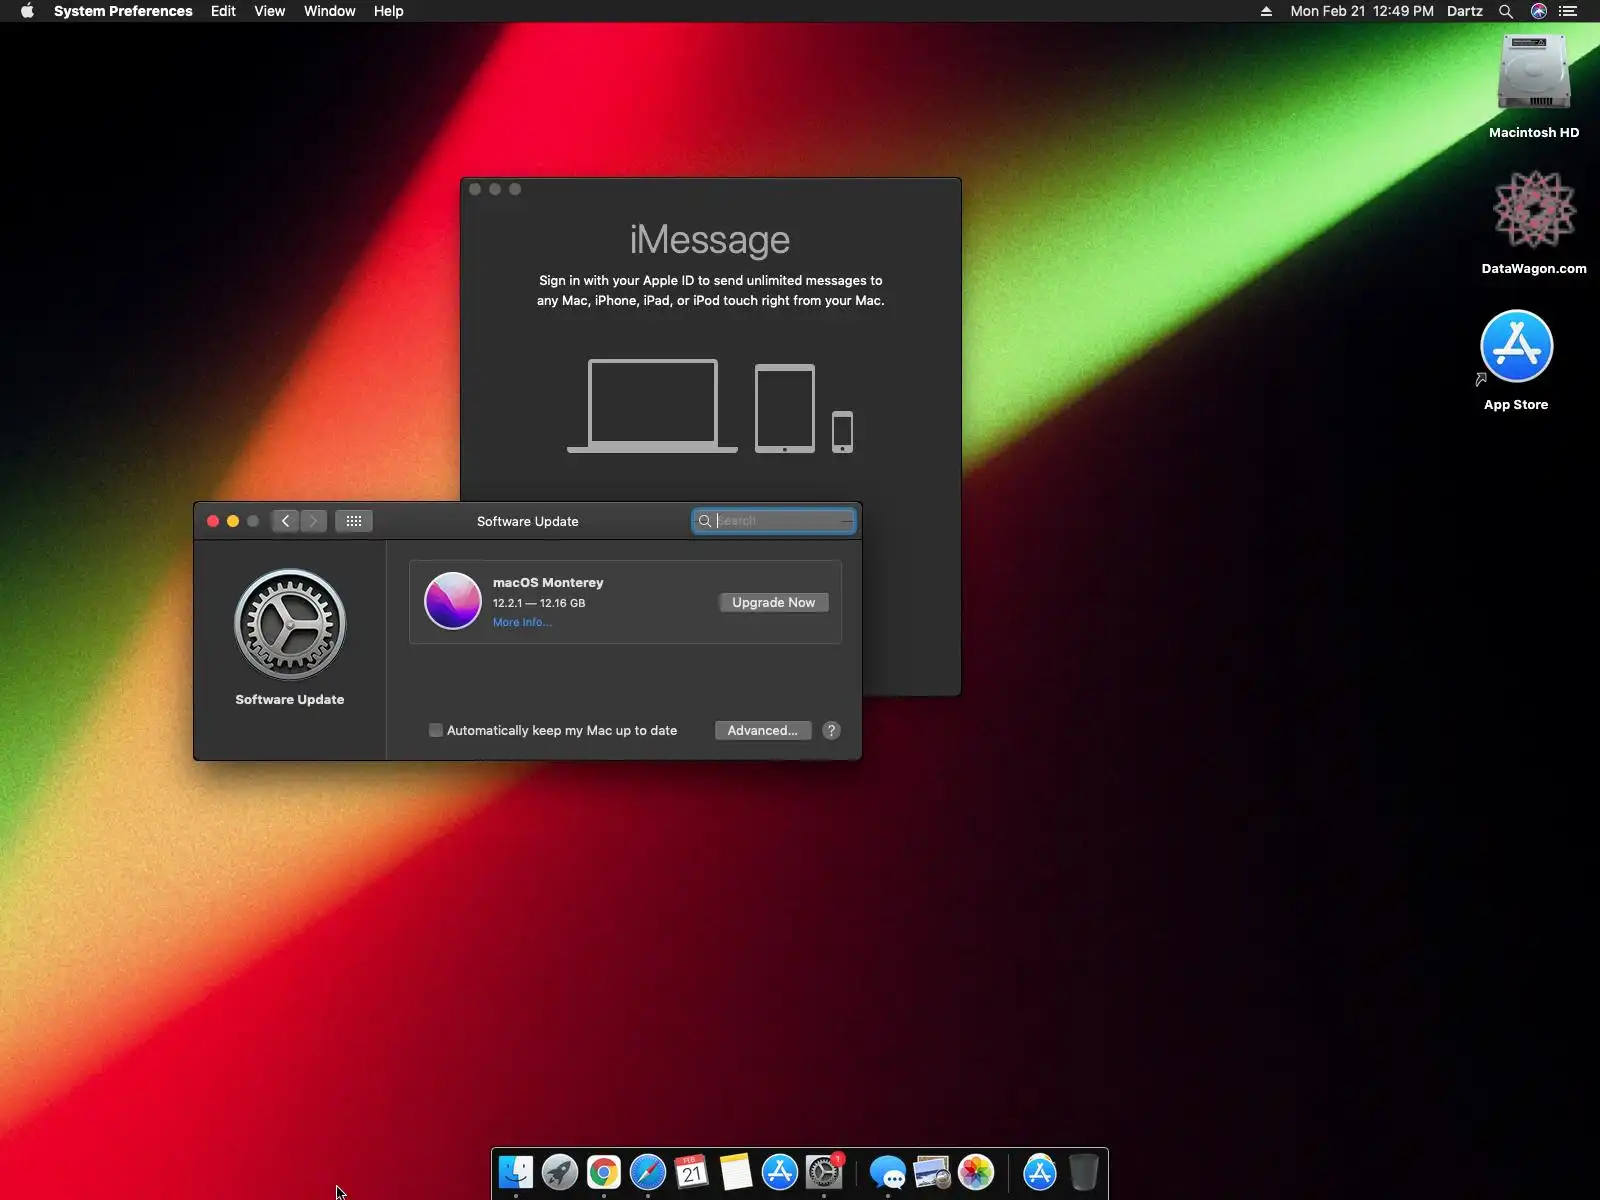Focus the Search field in Software Update

pos(774,521)
